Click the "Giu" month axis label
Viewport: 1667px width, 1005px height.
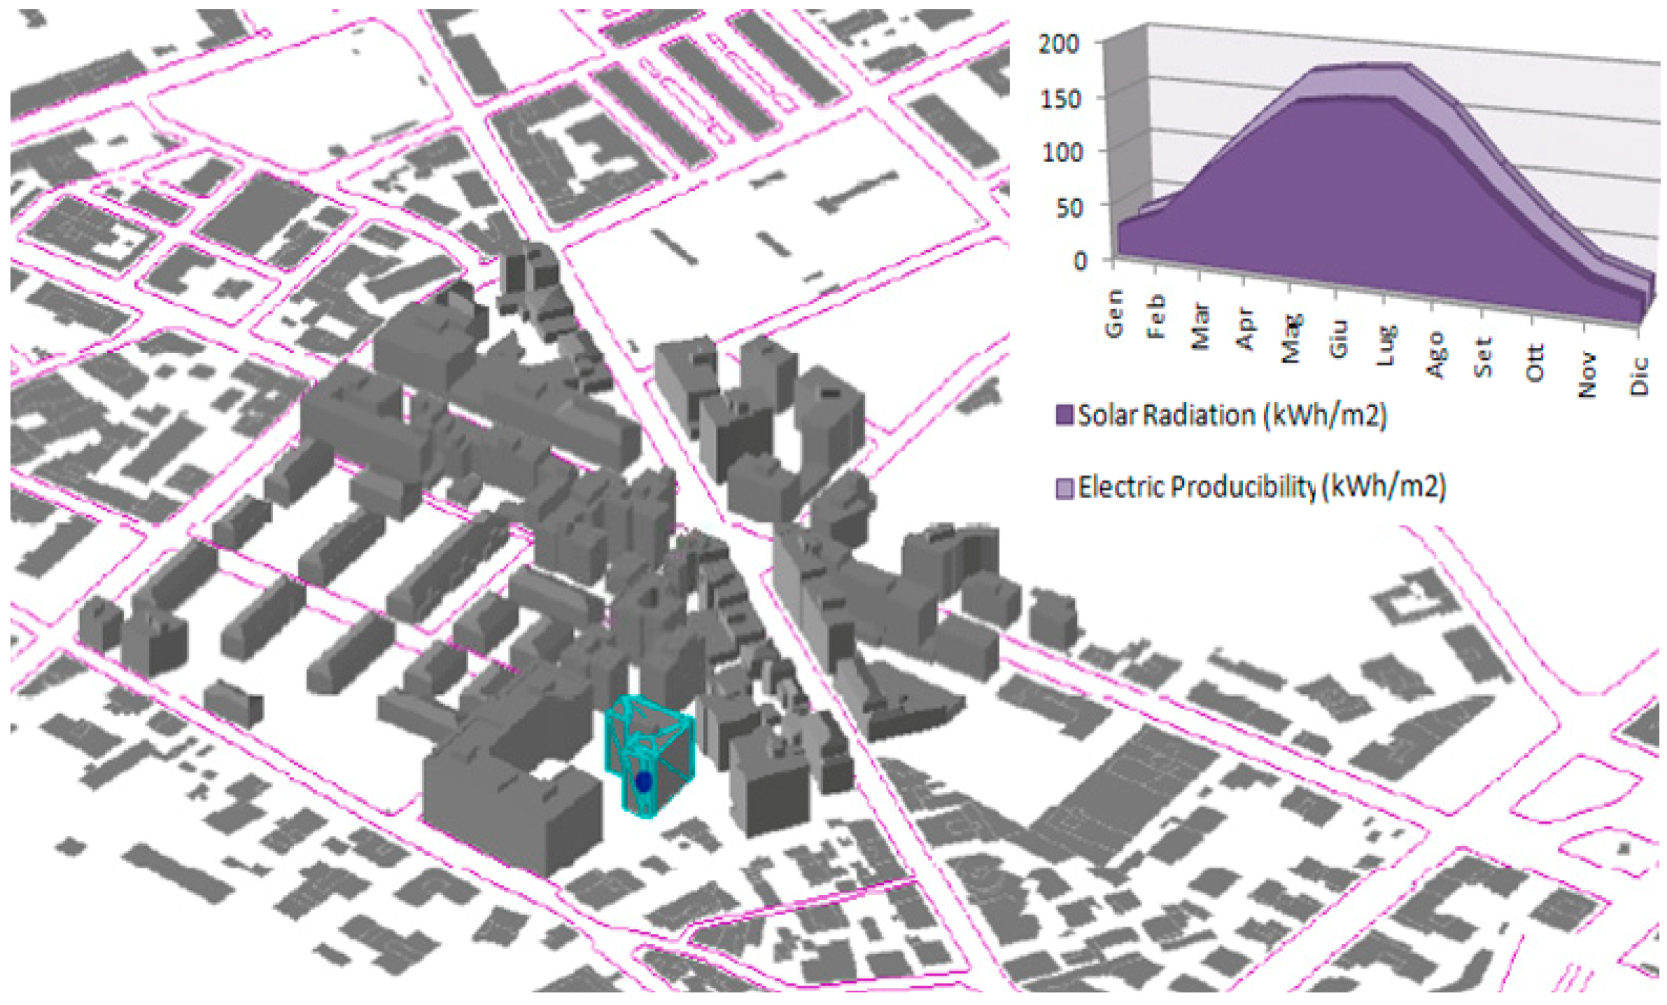[x=1339, y=338]
